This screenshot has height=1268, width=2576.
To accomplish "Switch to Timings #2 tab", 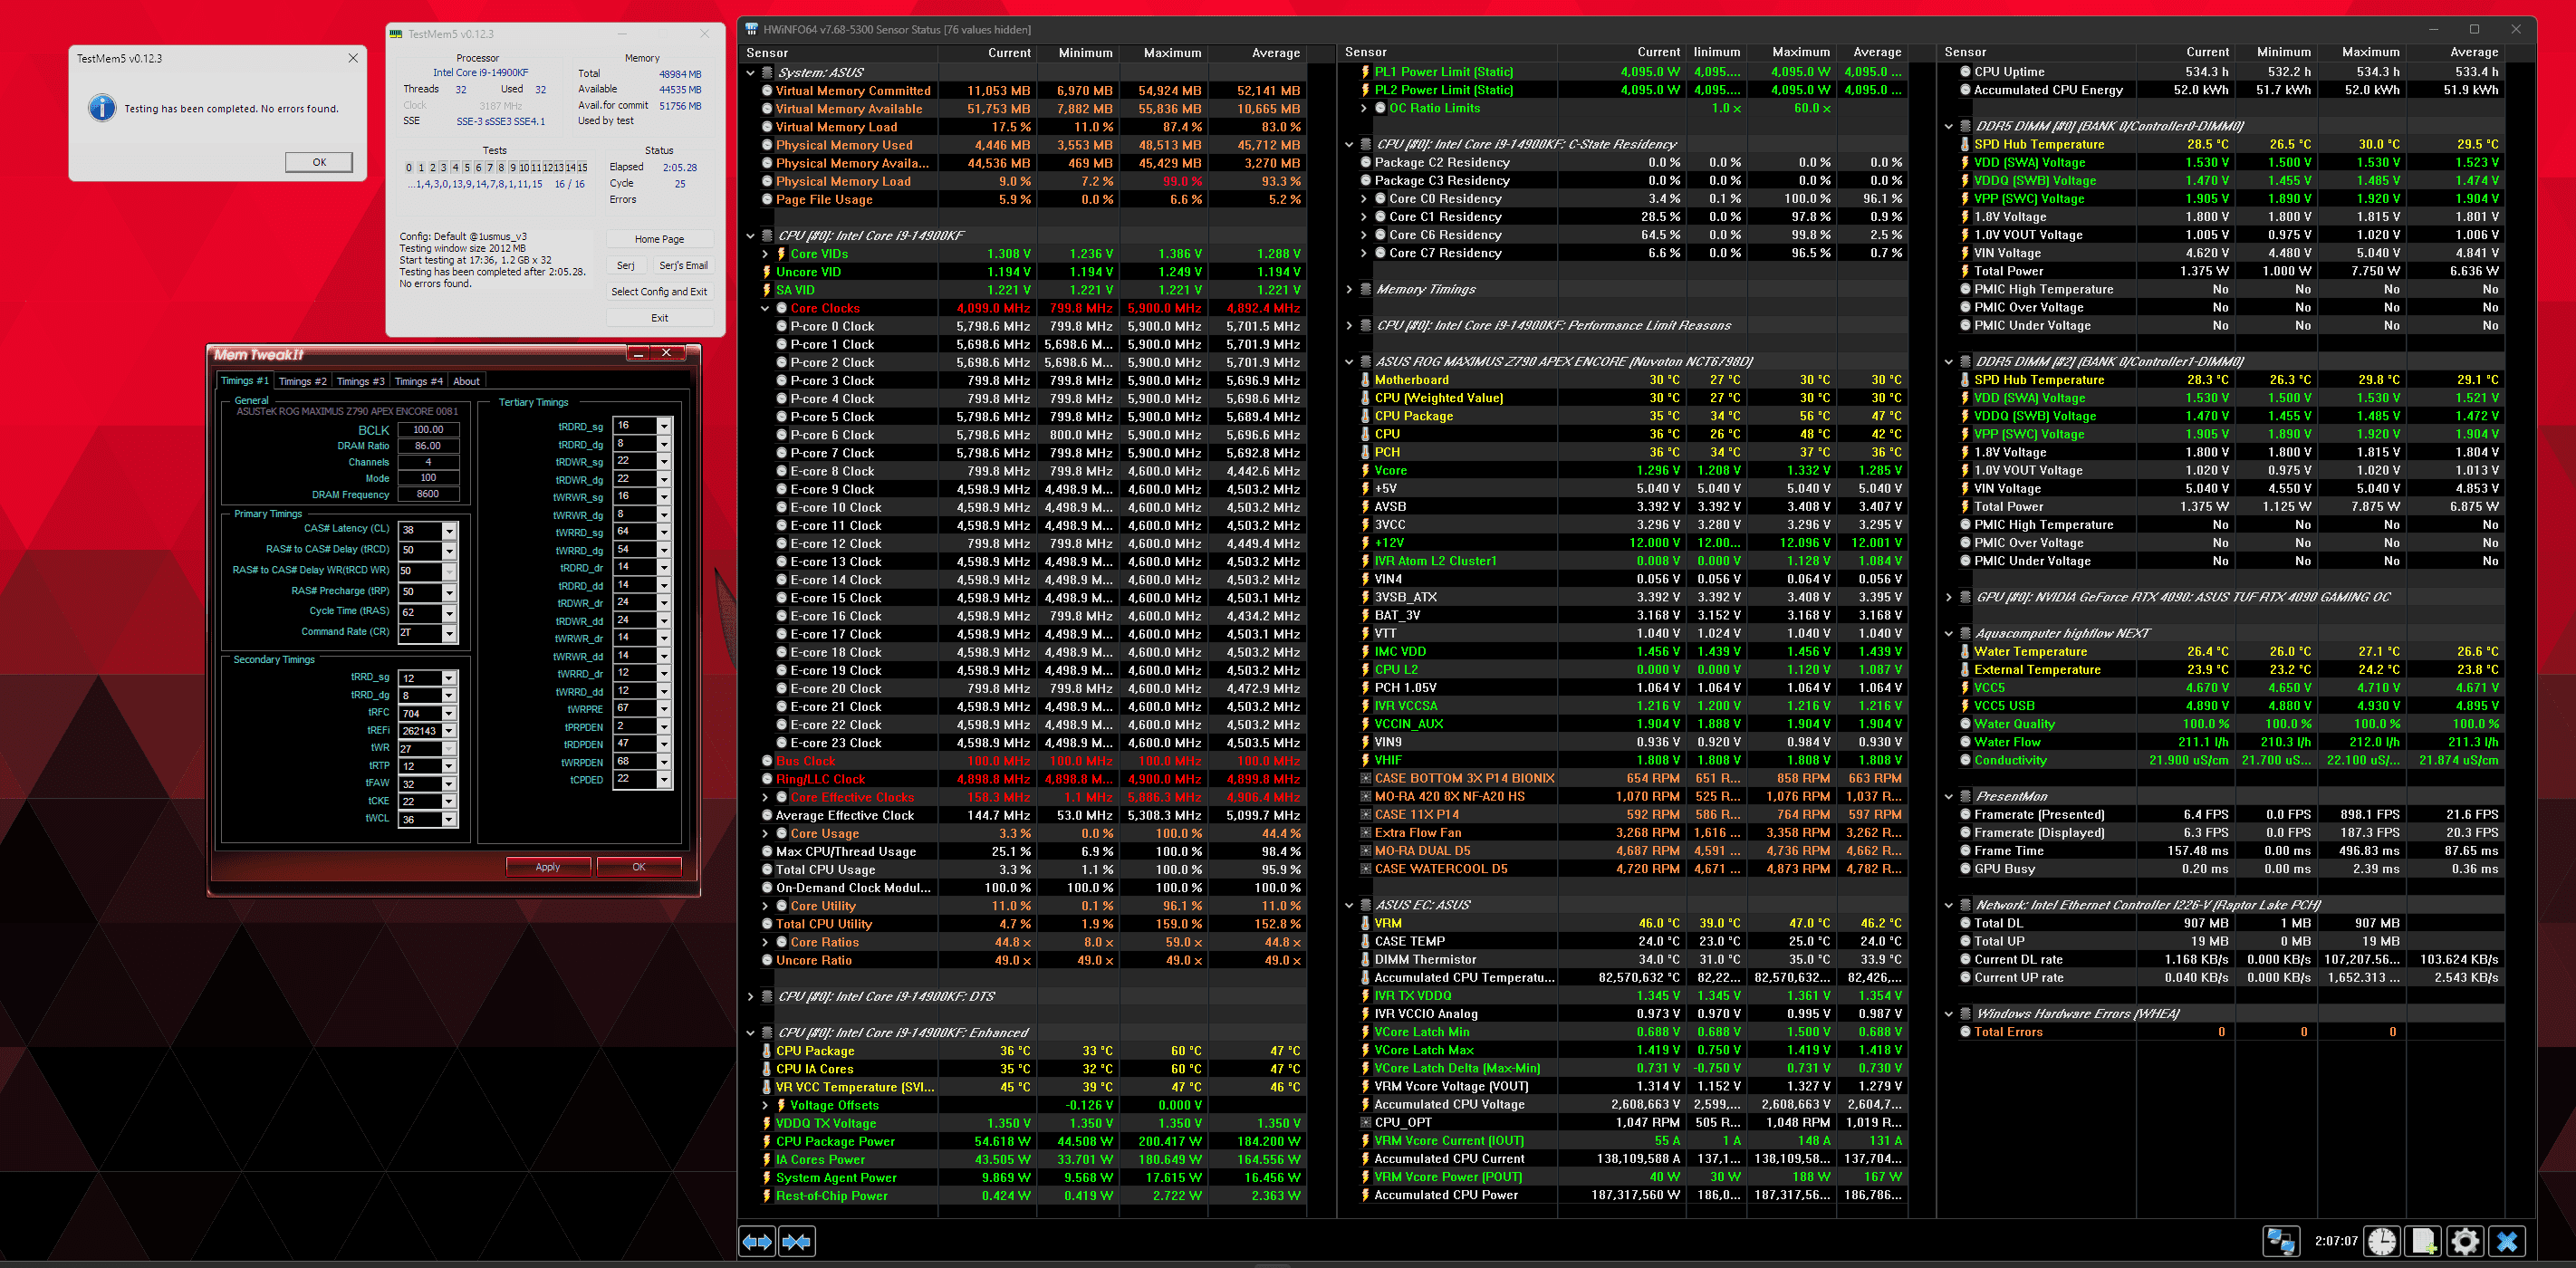I will pos(302,381).
